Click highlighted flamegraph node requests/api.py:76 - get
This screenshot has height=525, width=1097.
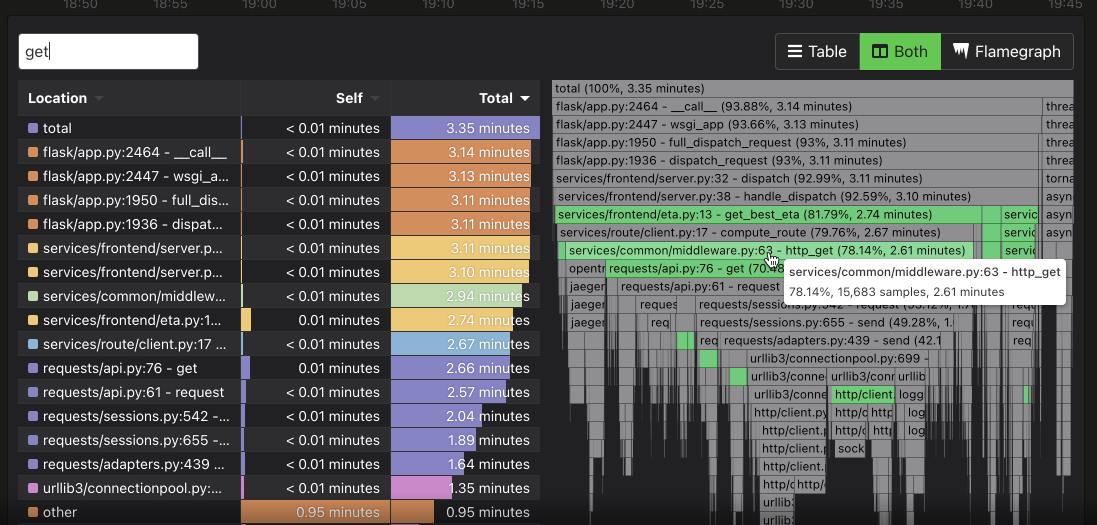(696, 269)
